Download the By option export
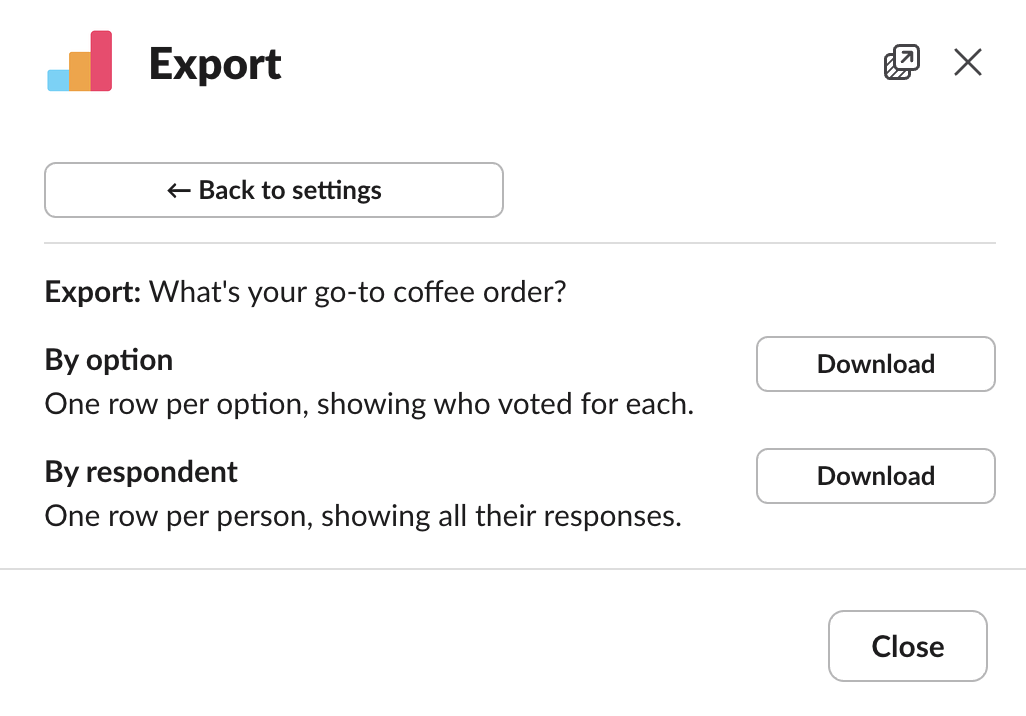 [875, 364]
